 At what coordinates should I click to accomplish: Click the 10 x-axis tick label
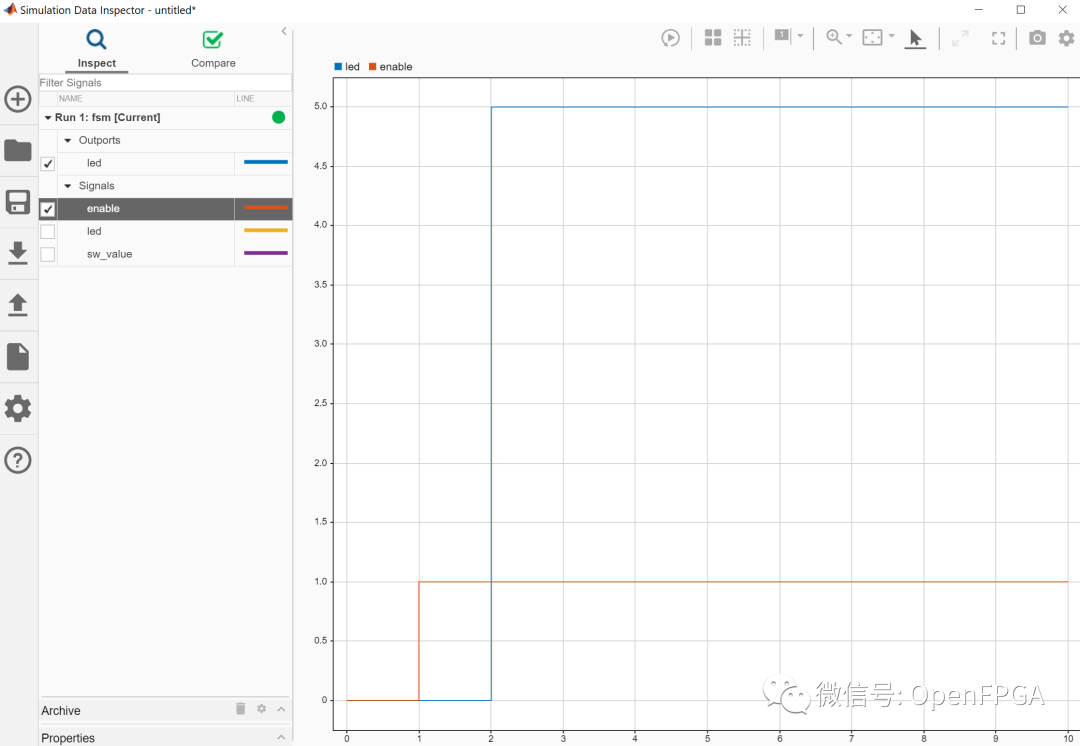[x=1068, y=738]
